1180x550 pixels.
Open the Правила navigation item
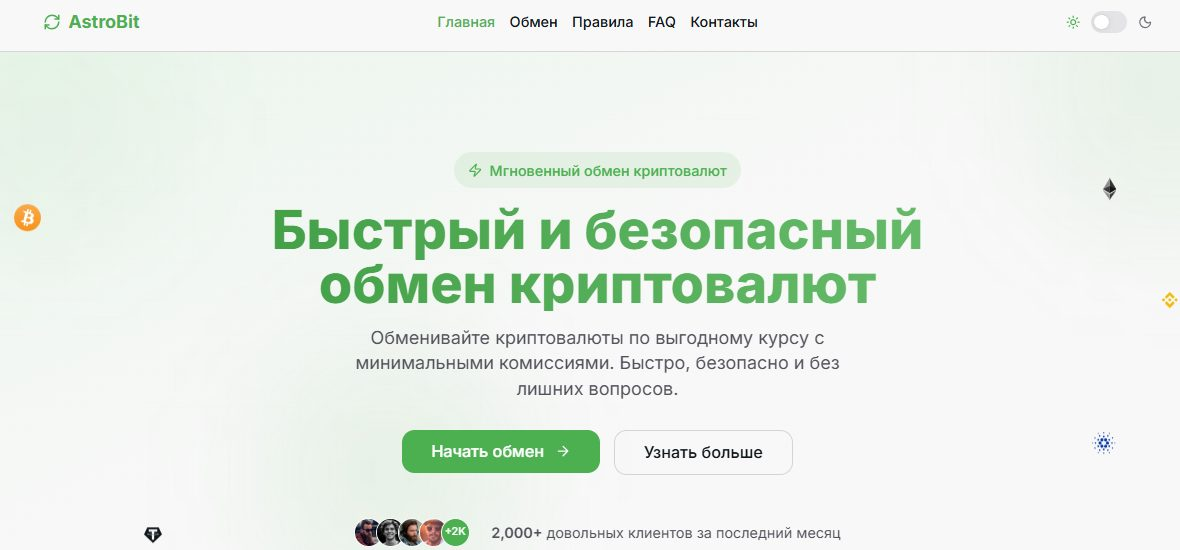pyautogui.click(x=603, y=23)
